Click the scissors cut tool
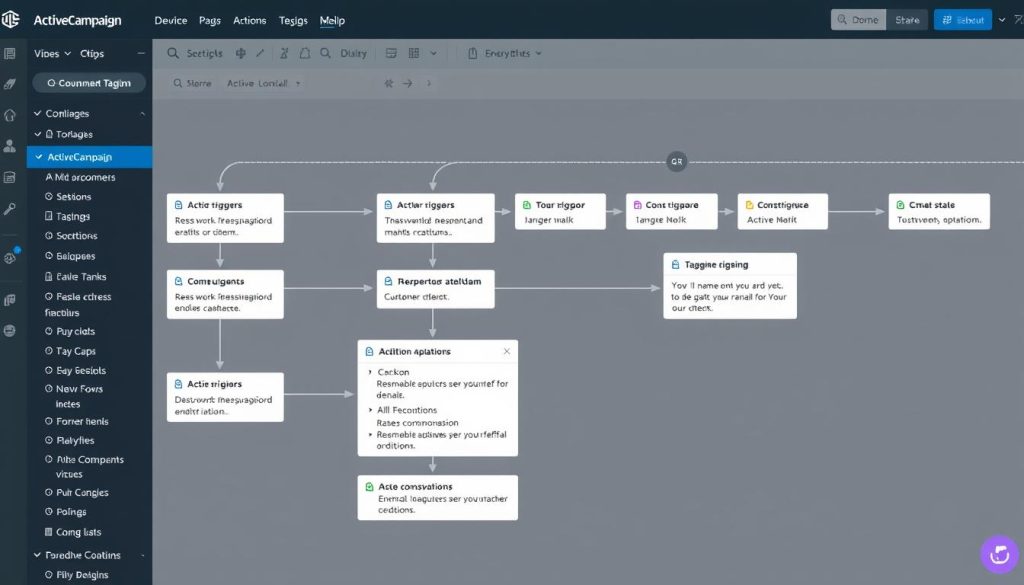The image size is (1024, 585). click(284, 54)
